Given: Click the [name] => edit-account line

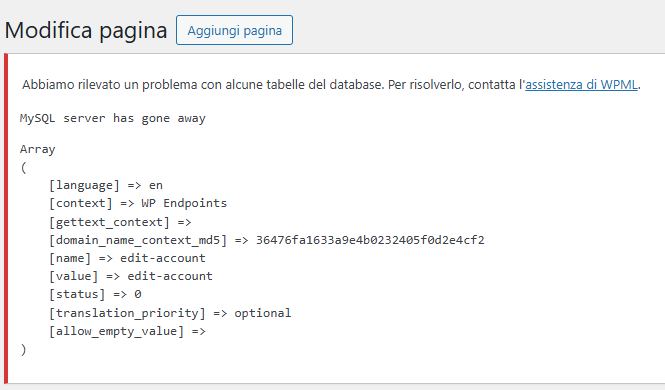Looking at the screenshot, I should (127, 258).
